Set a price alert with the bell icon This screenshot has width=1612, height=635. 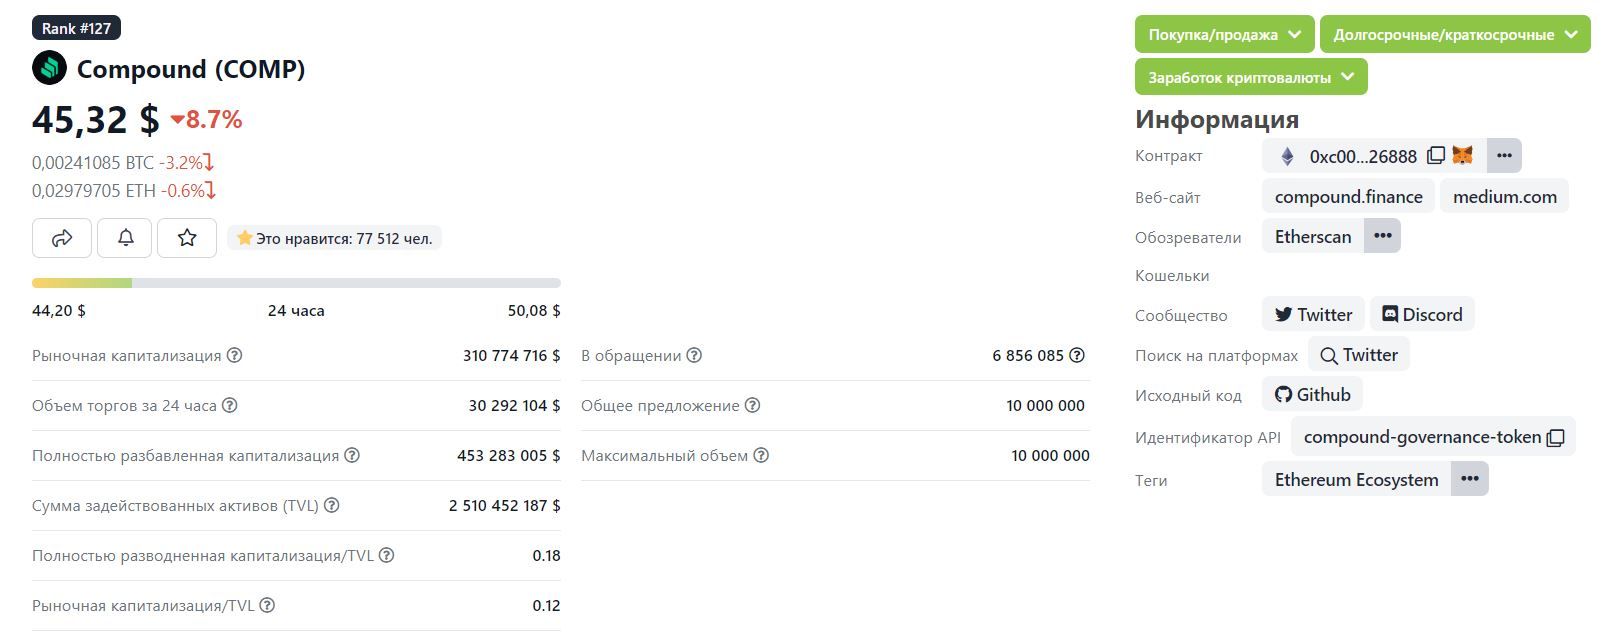(125, 238)
